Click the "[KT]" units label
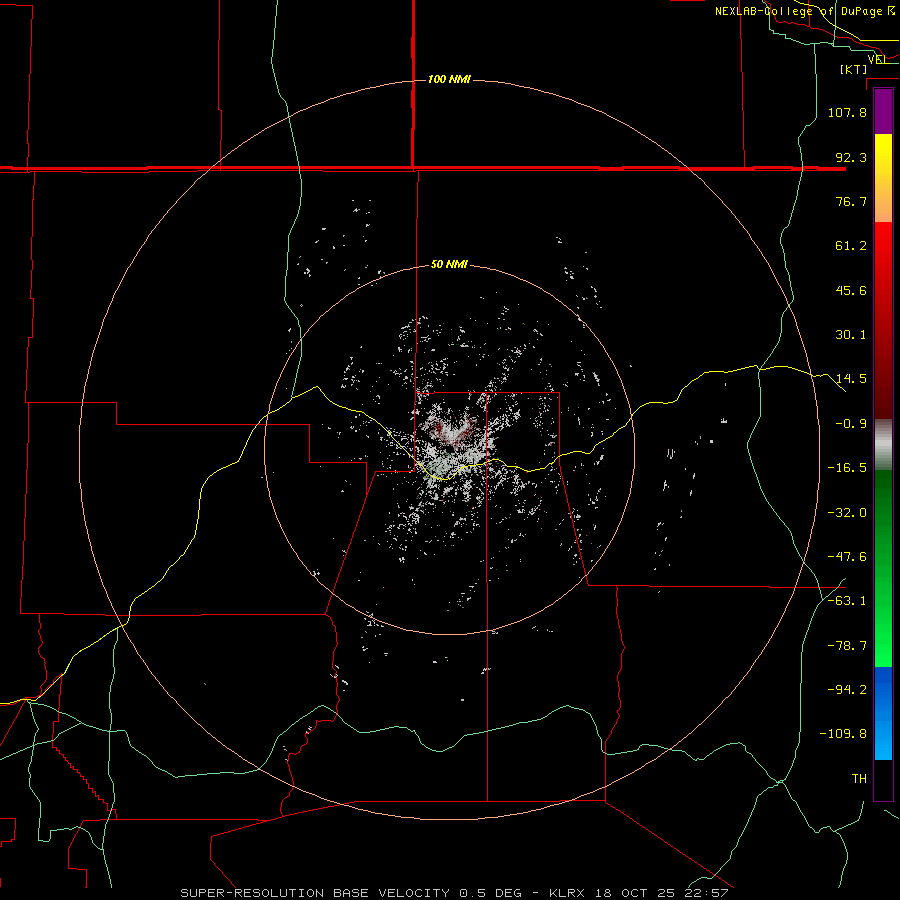This screenshot has width=900, height=900. [x=854, y=69]
